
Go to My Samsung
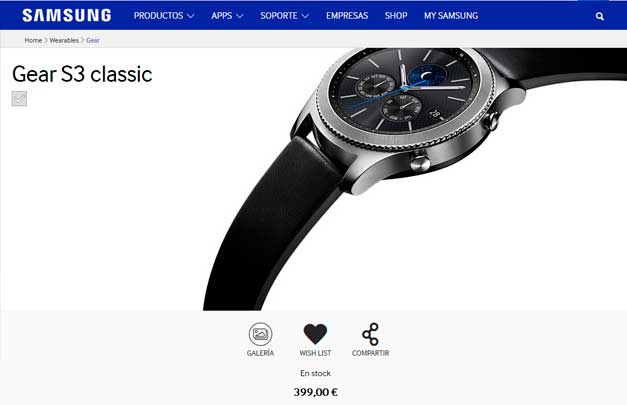(451, 16)
